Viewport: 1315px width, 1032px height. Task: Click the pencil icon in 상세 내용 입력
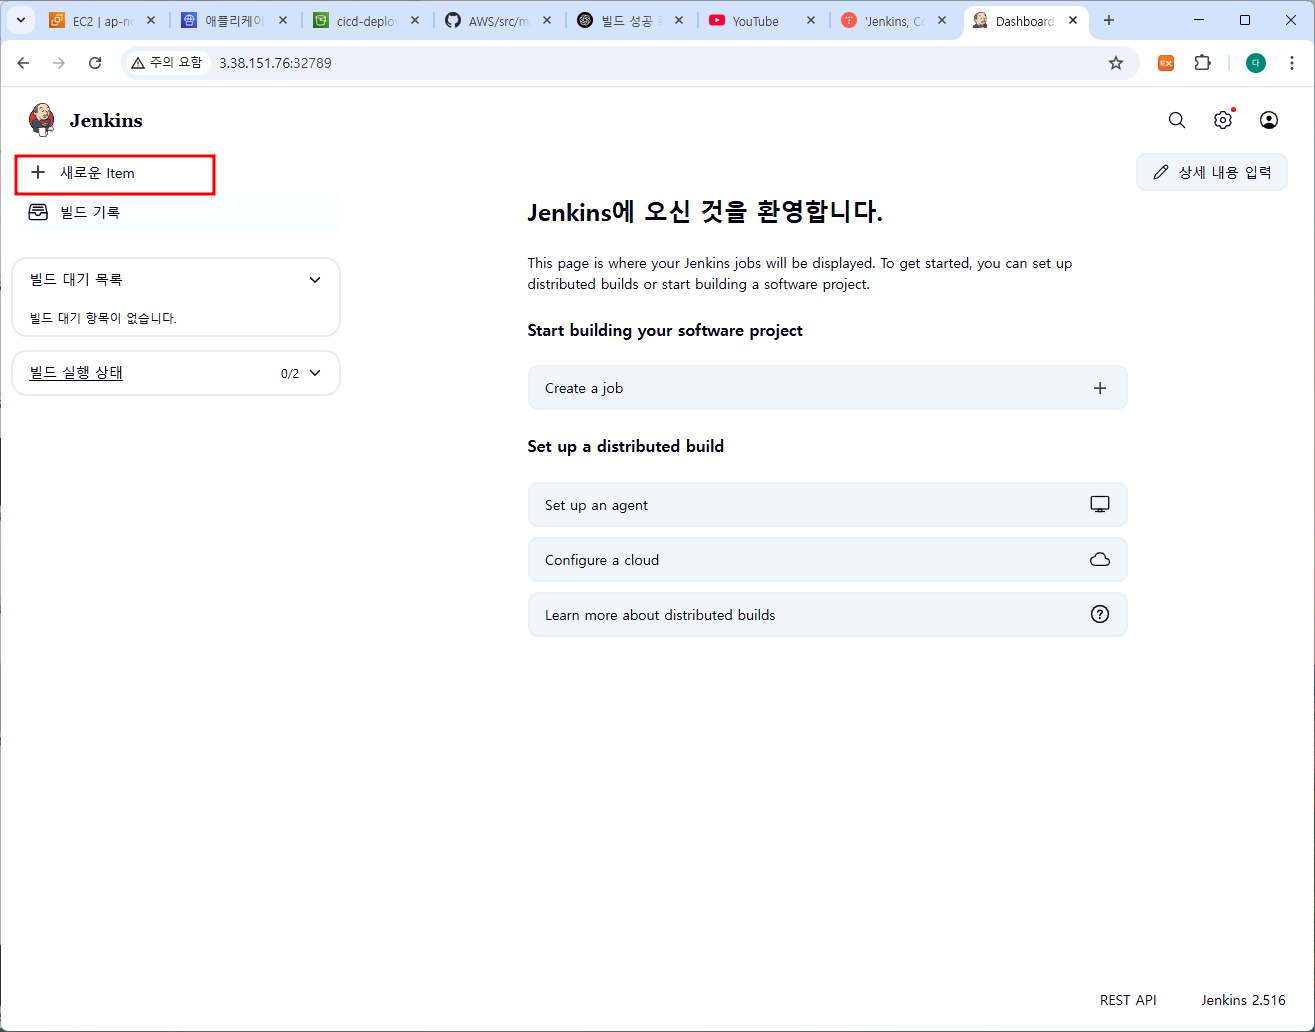coord(1161,172)
